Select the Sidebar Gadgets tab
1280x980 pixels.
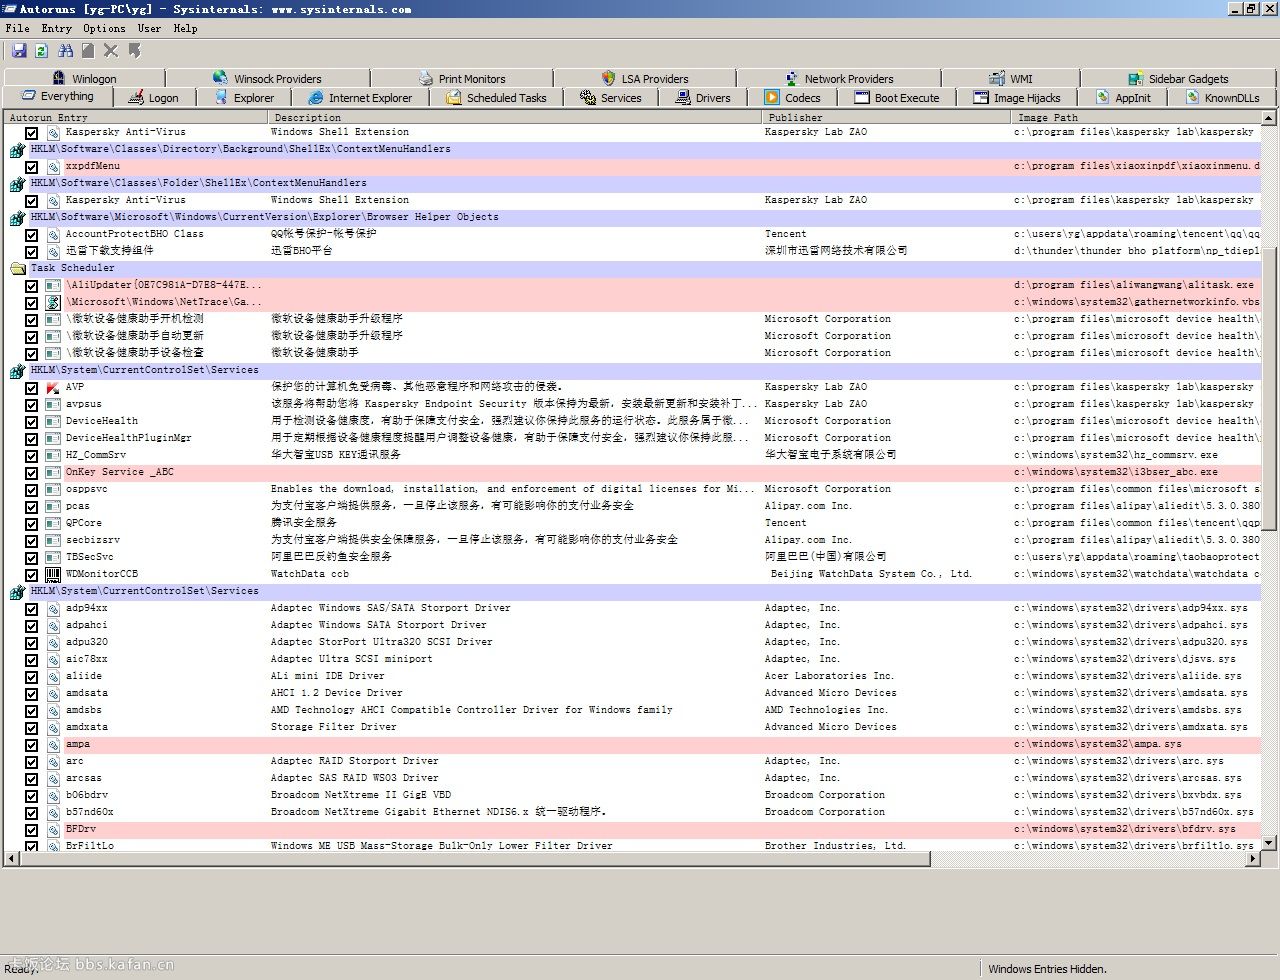pos(1178,78)
